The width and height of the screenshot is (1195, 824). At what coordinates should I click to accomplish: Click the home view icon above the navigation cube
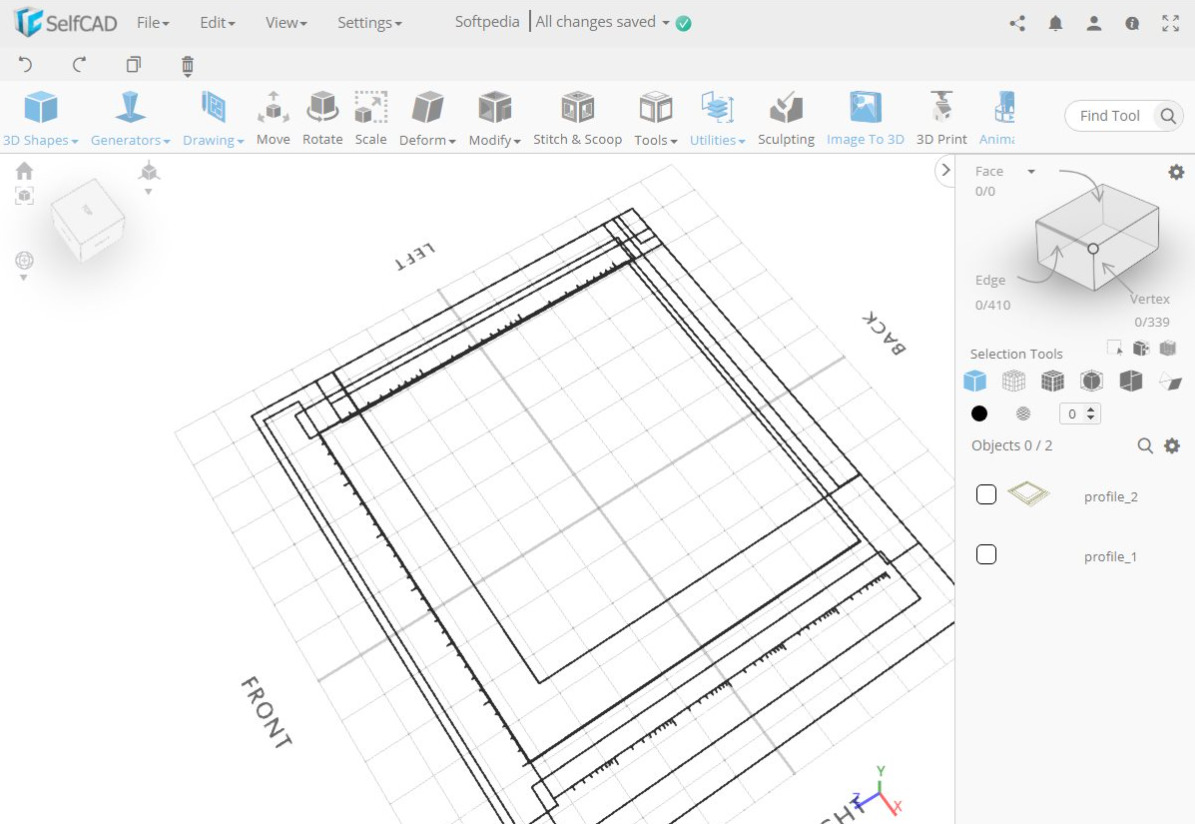pos(23,171)
